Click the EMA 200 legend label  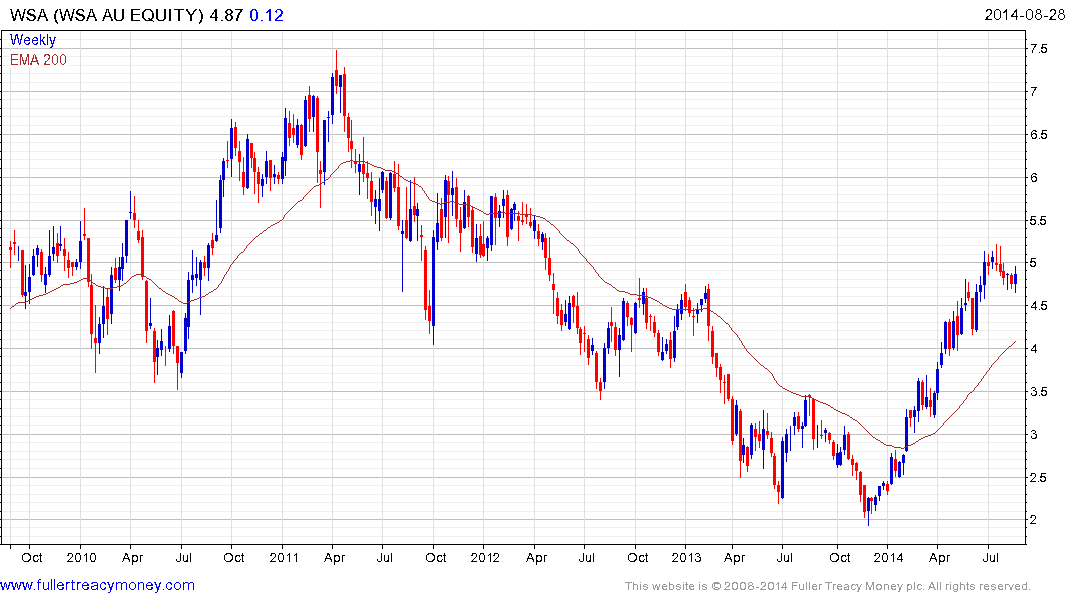tap(38, 60)
